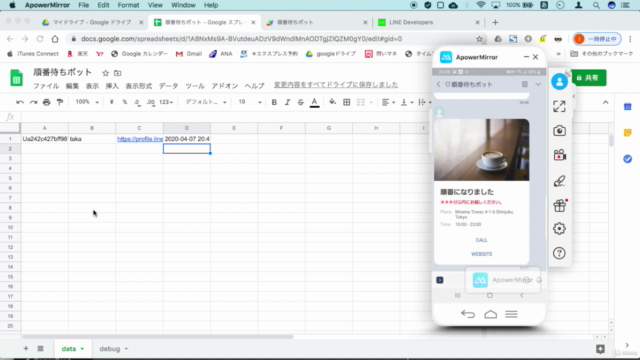Open the Keep side panel icon

[x=628, y=133]
